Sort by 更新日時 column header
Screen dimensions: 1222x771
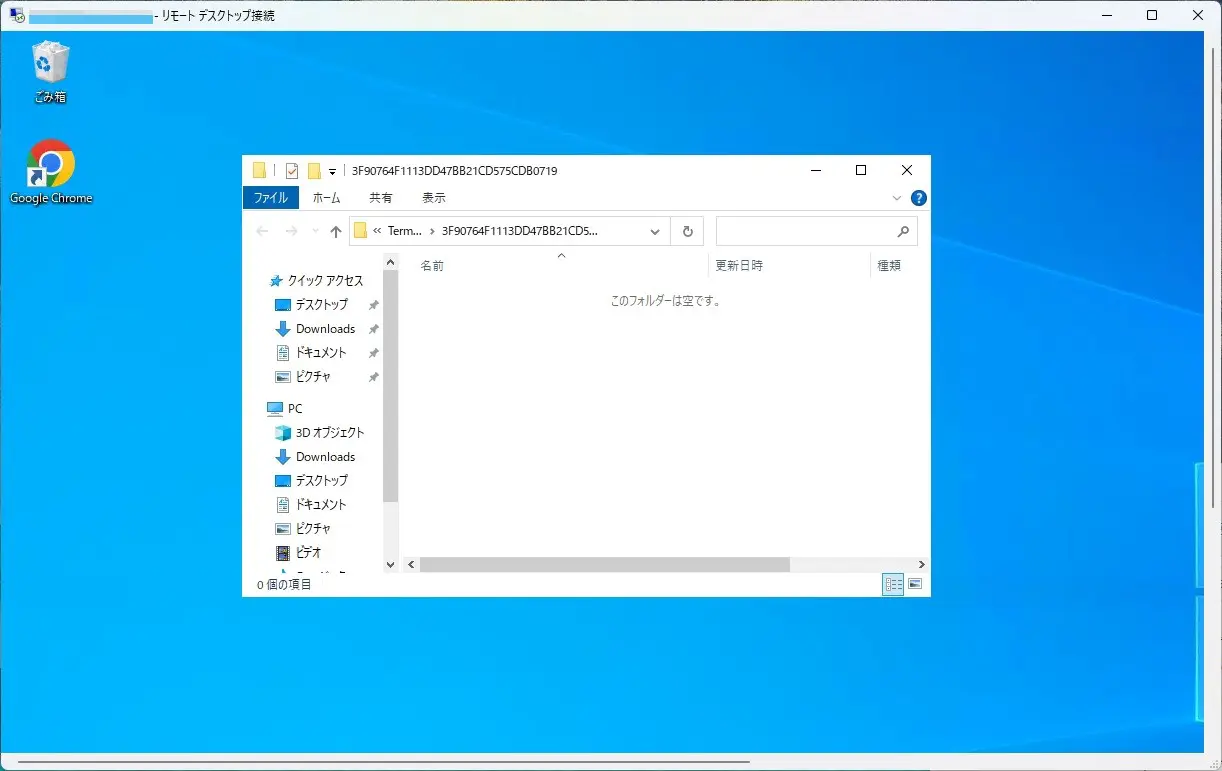click(739, 265)
